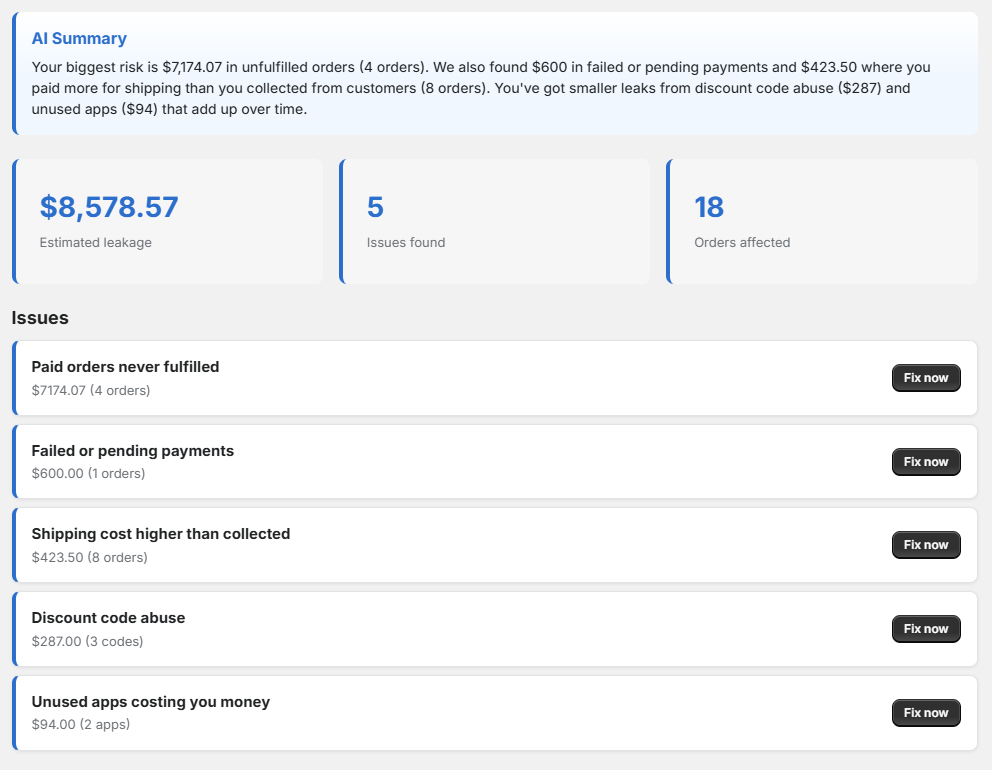992x770 pixels.
Task: Click Fix now for Unused apps costing money
Action: [926, 713]
